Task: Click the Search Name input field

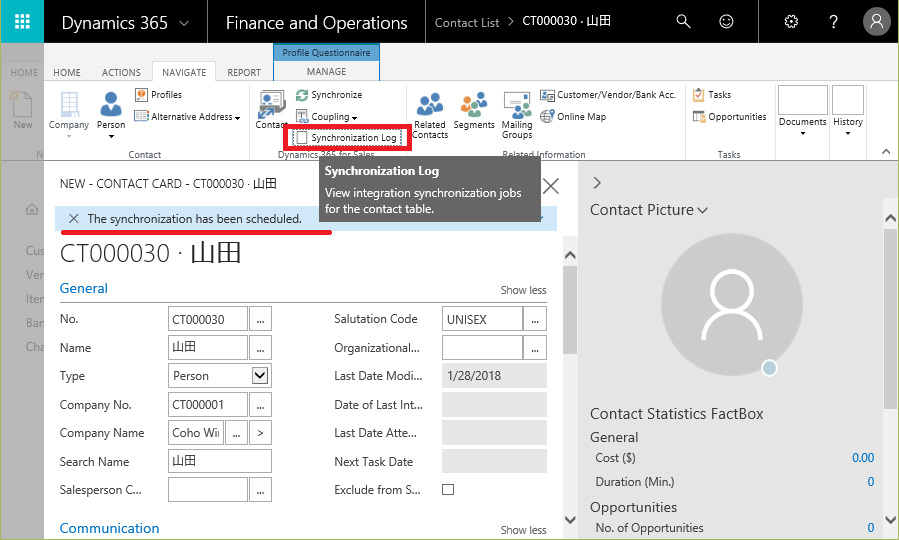Action: point(220,461)
